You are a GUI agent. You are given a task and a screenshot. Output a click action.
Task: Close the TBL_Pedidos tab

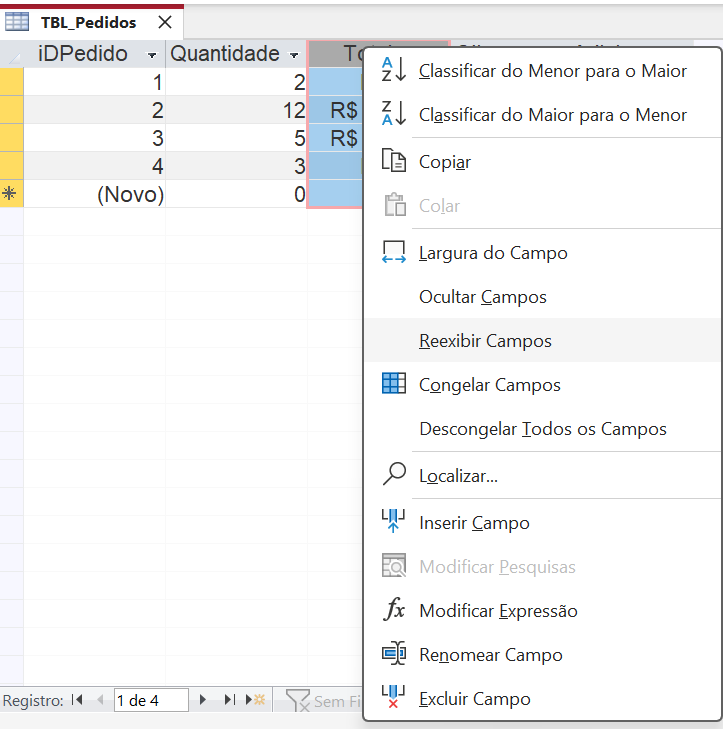[165, 22]
